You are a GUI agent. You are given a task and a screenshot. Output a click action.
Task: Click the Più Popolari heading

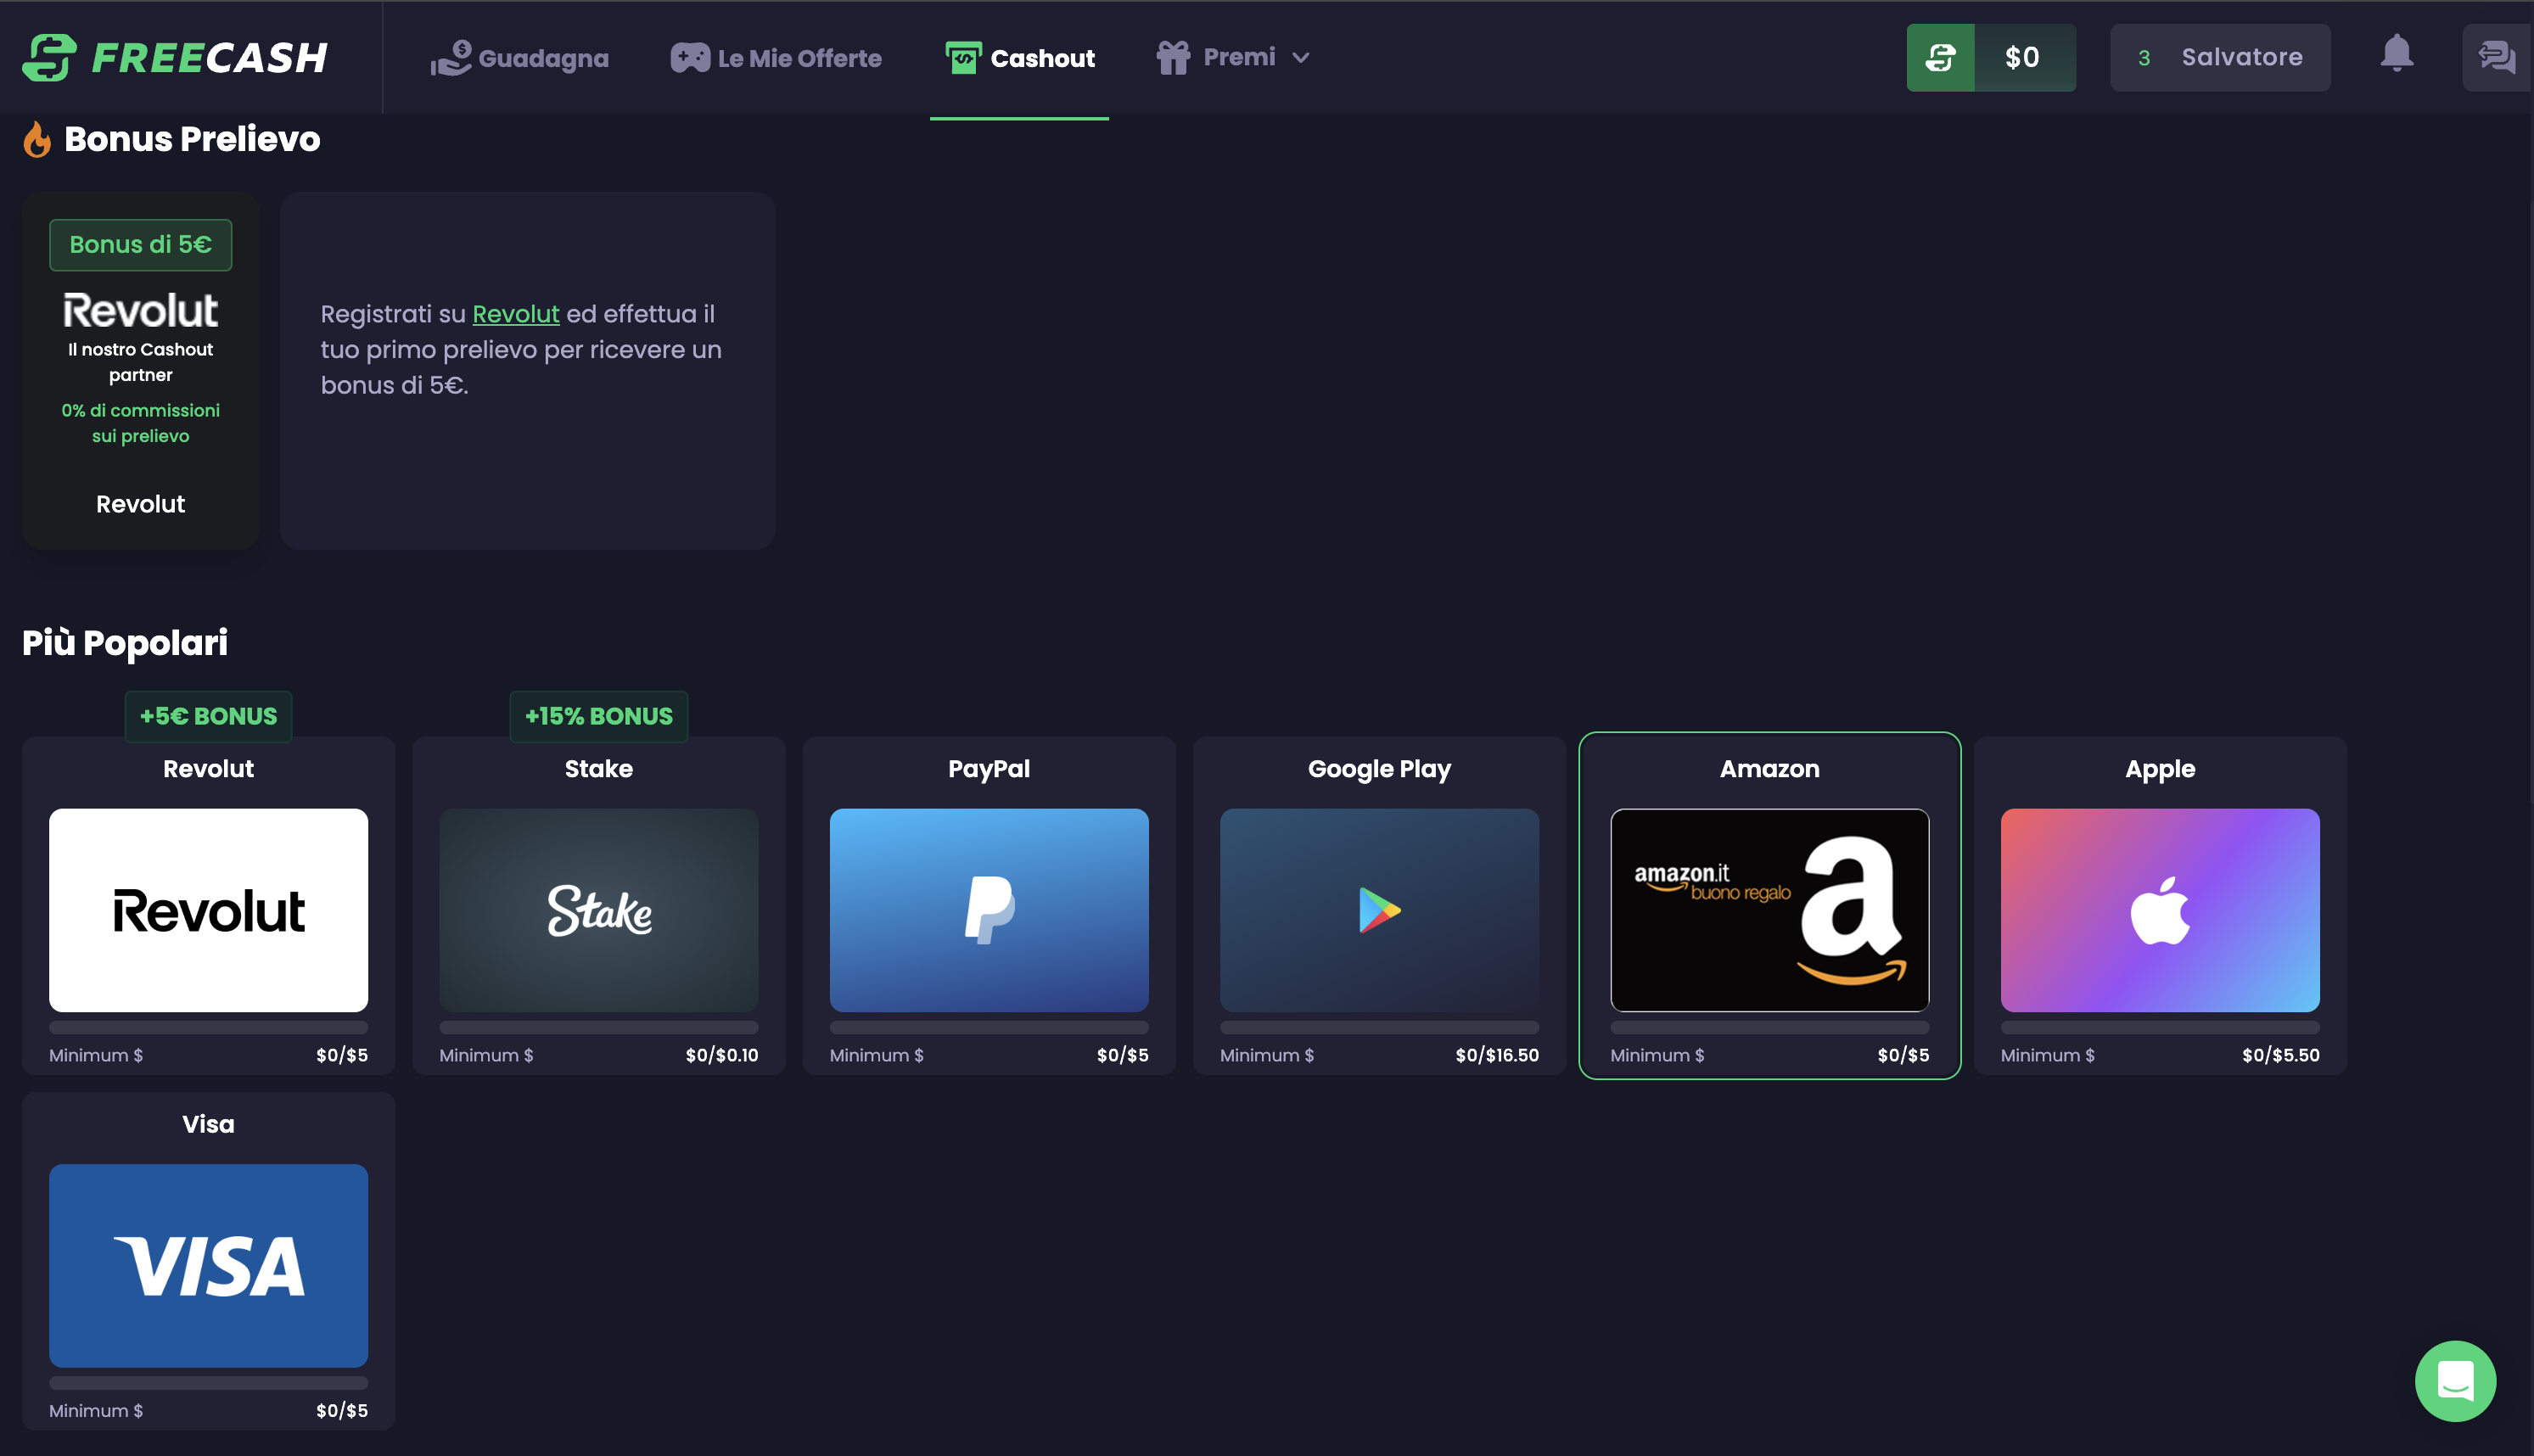click(125, 642)
